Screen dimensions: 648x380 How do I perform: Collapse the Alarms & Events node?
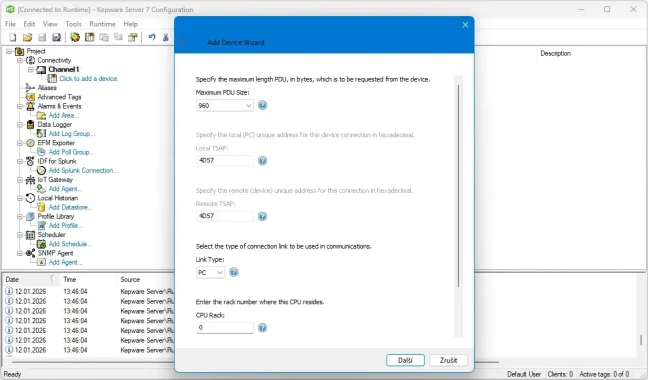(19, 106)
